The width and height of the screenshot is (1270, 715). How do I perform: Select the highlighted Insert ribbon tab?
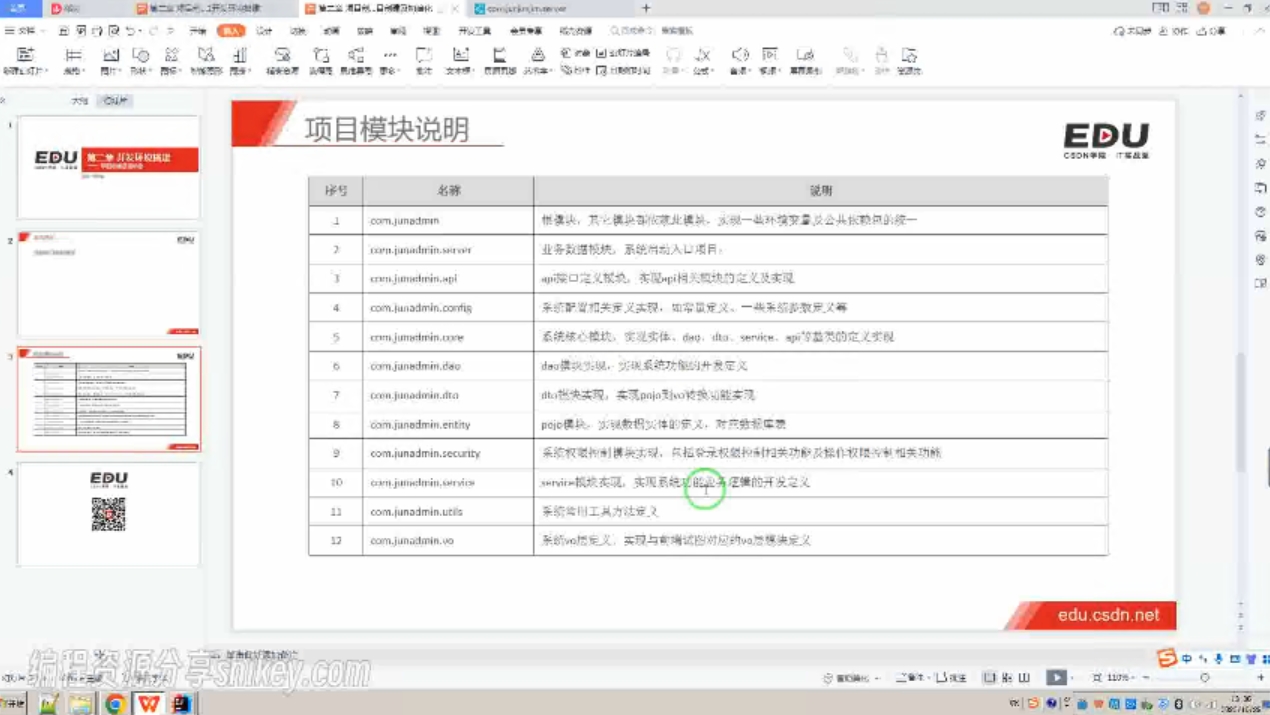pyautogui.click(x=231, y=32)
